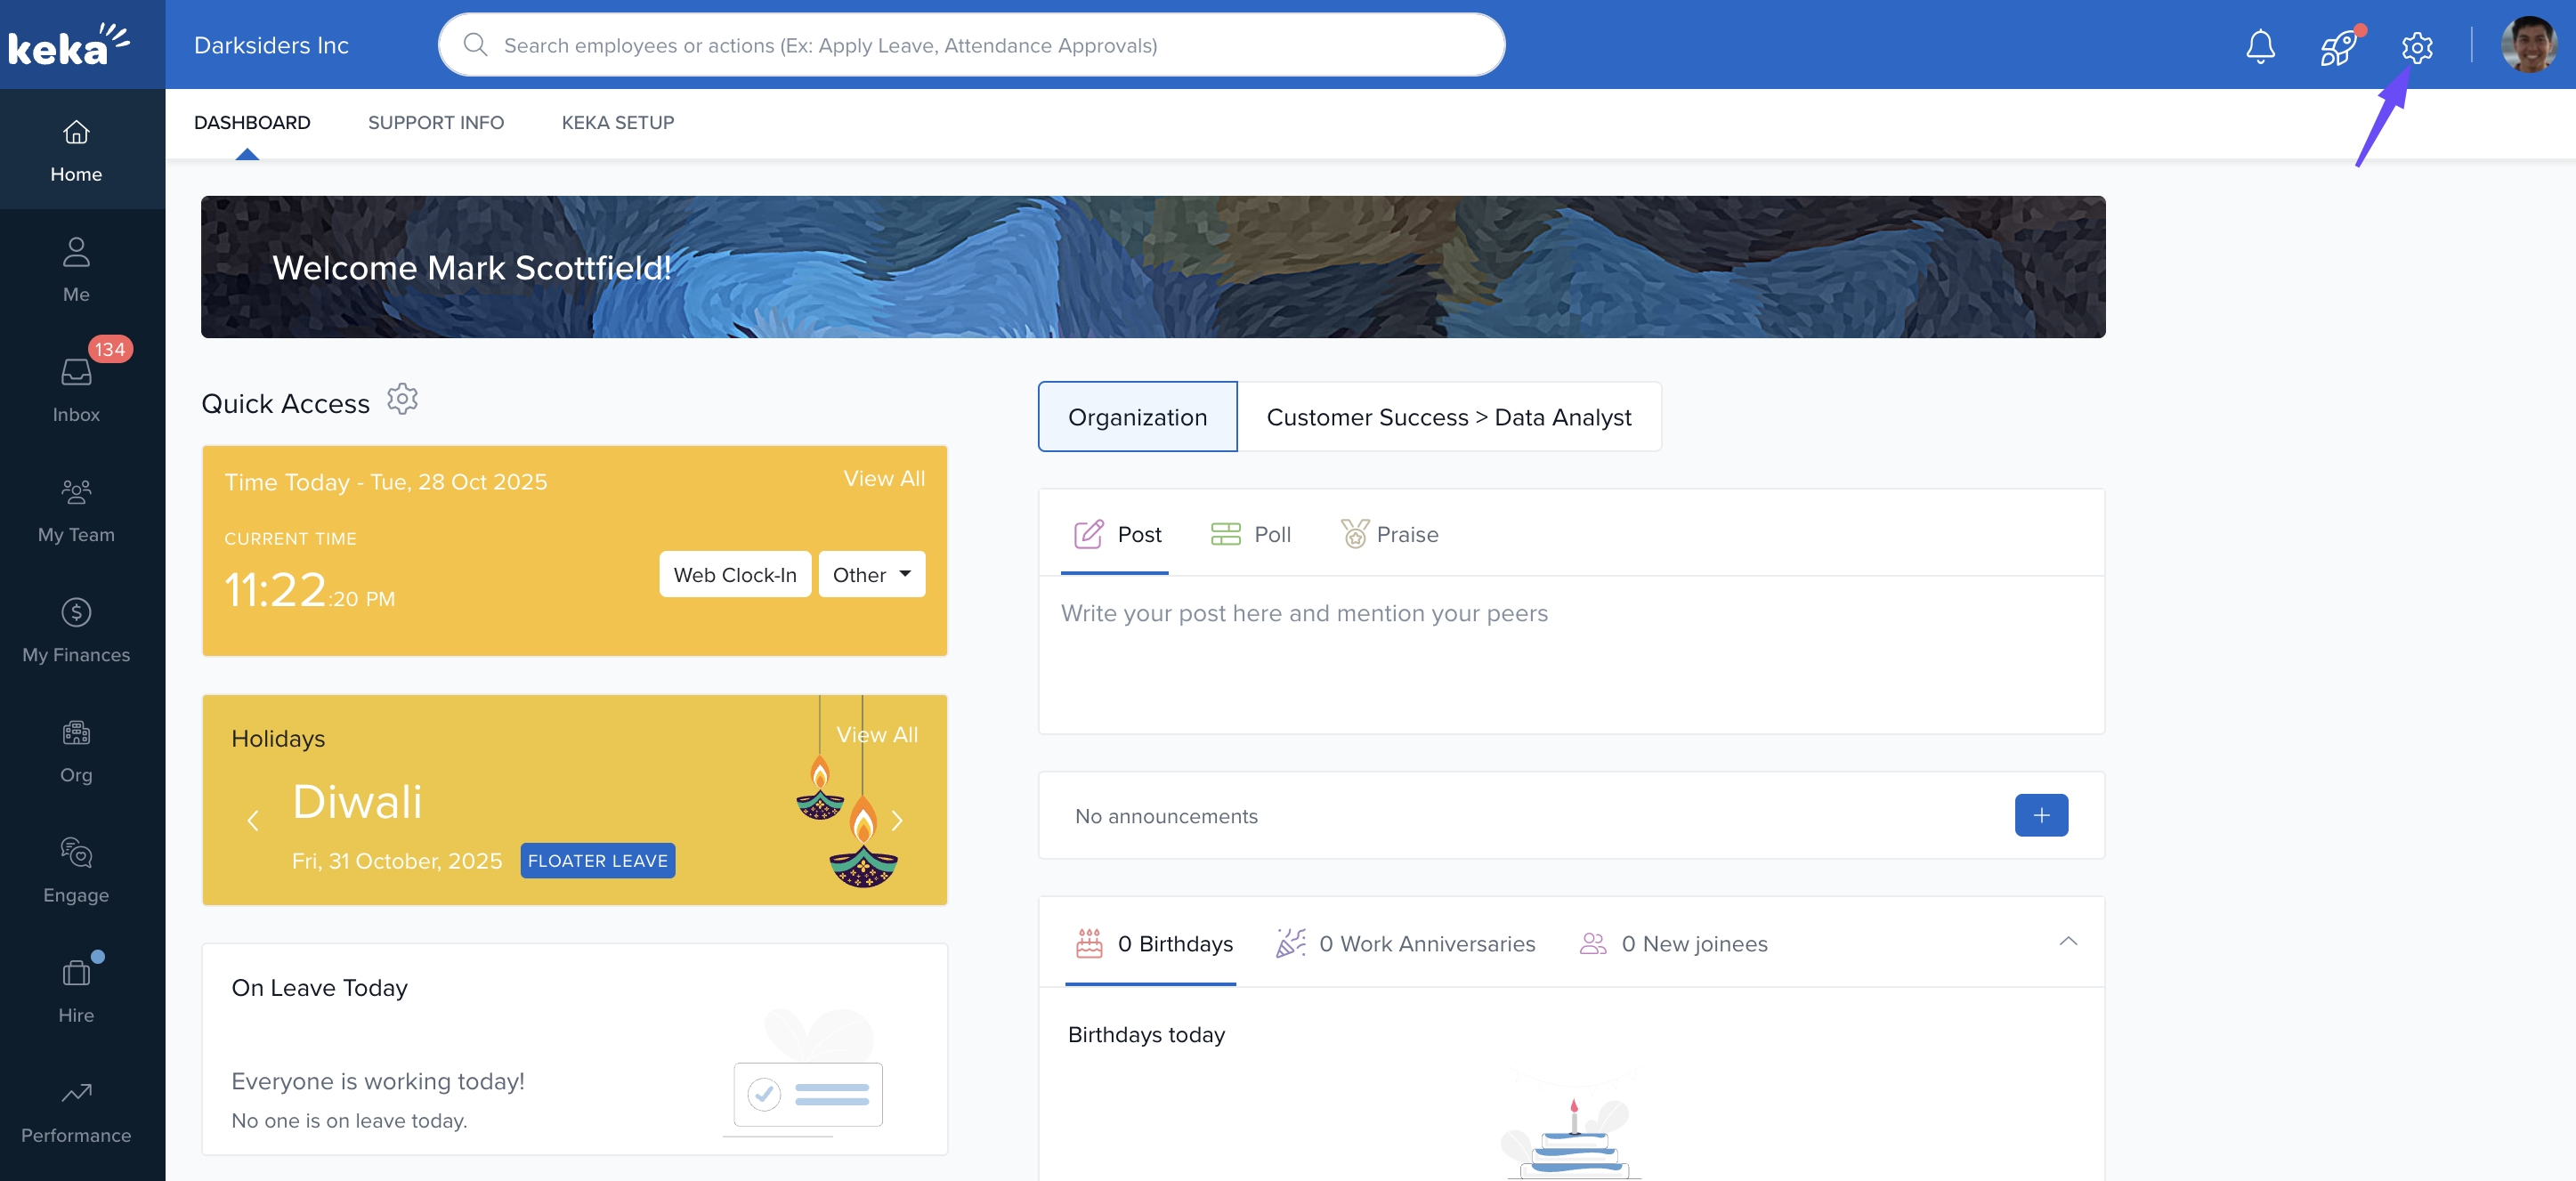Open the Other clock-in dropdown

[871, 574]
